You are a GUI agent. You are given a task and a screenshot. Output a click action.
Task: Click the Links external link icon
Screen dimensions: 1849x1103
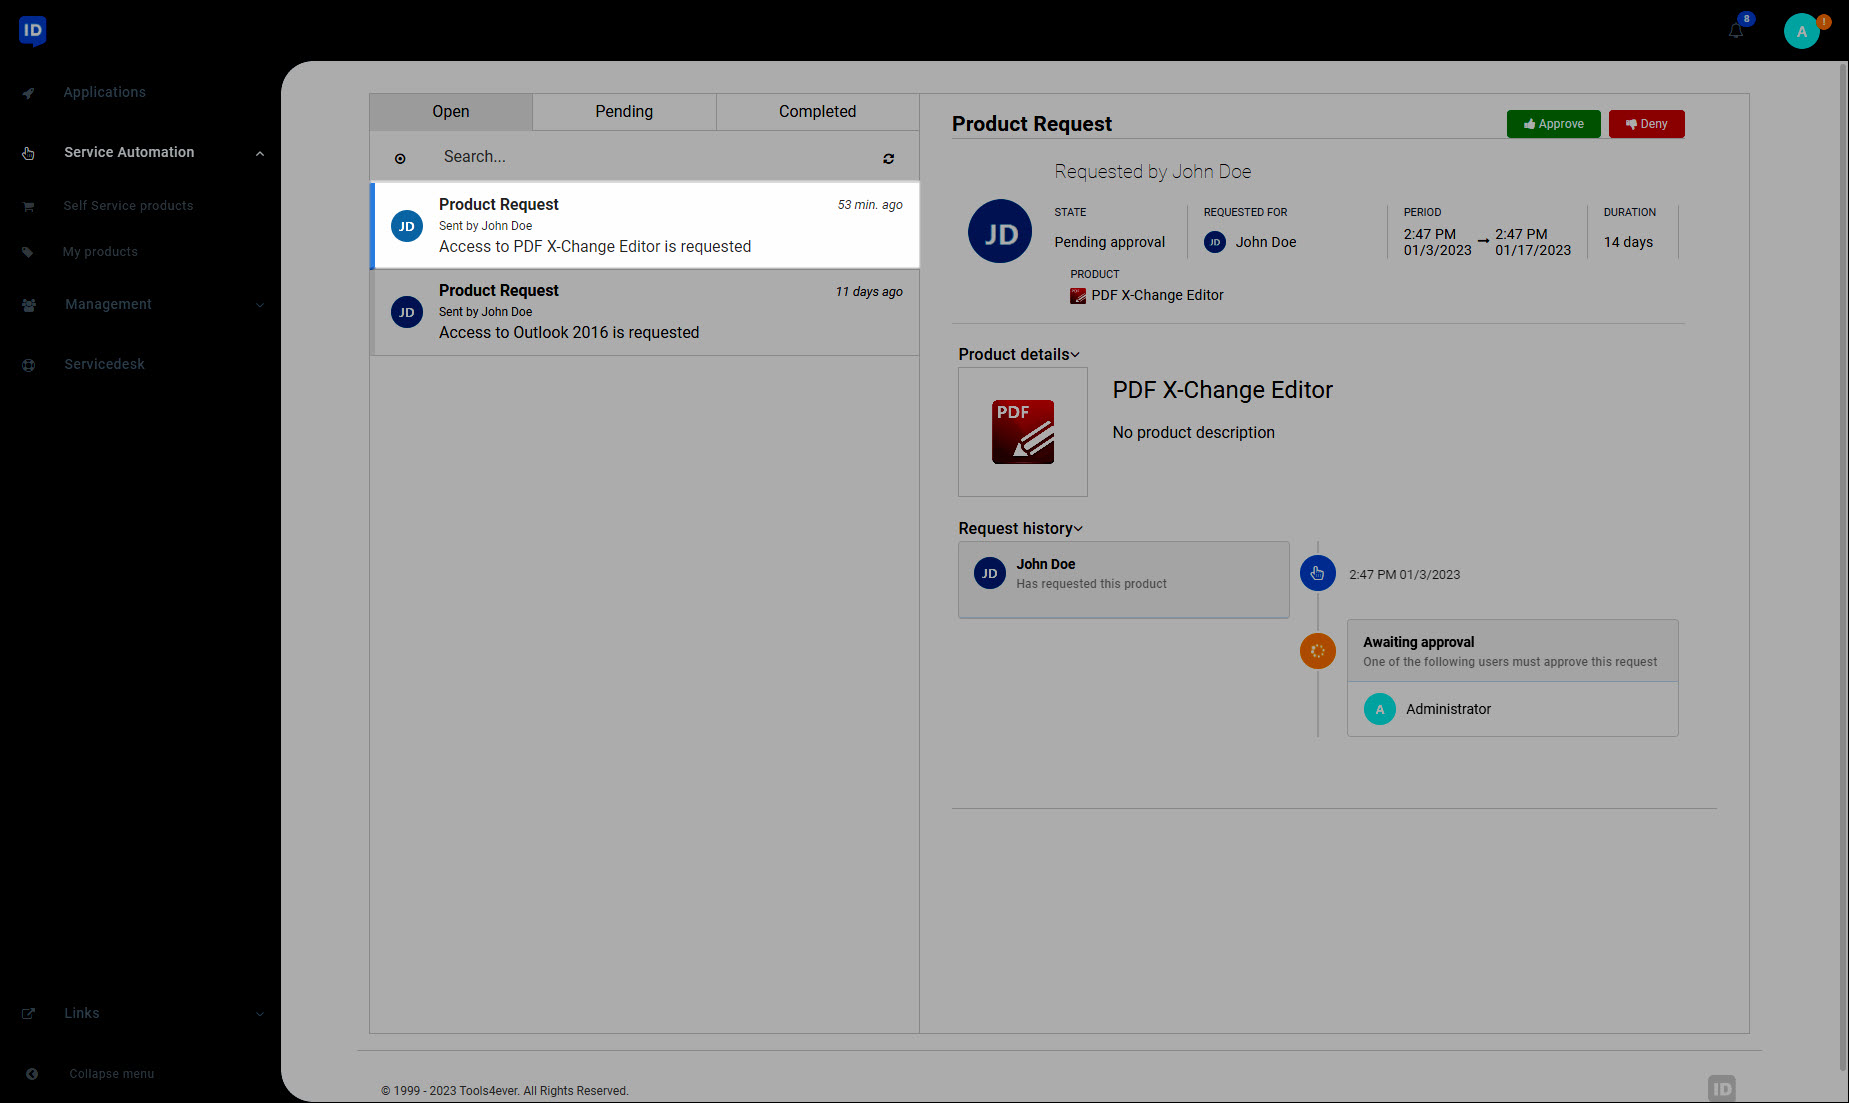[28, 1014]
